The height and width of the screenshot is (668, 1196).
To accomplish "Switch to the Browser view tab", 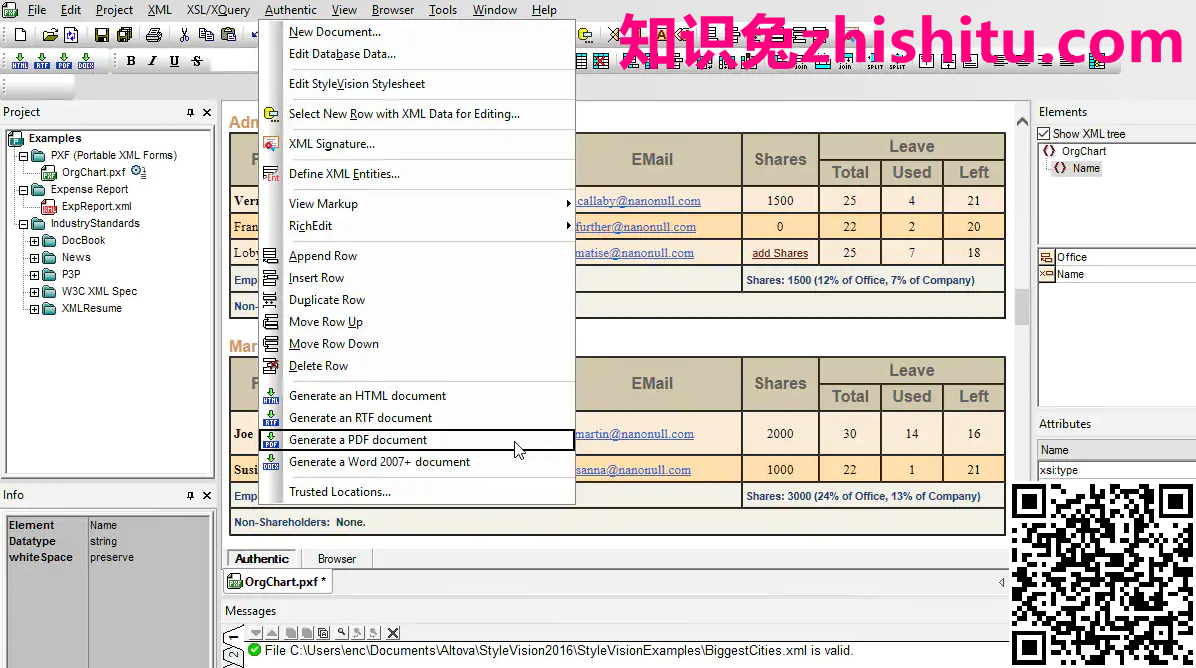I will click(336, 559).
